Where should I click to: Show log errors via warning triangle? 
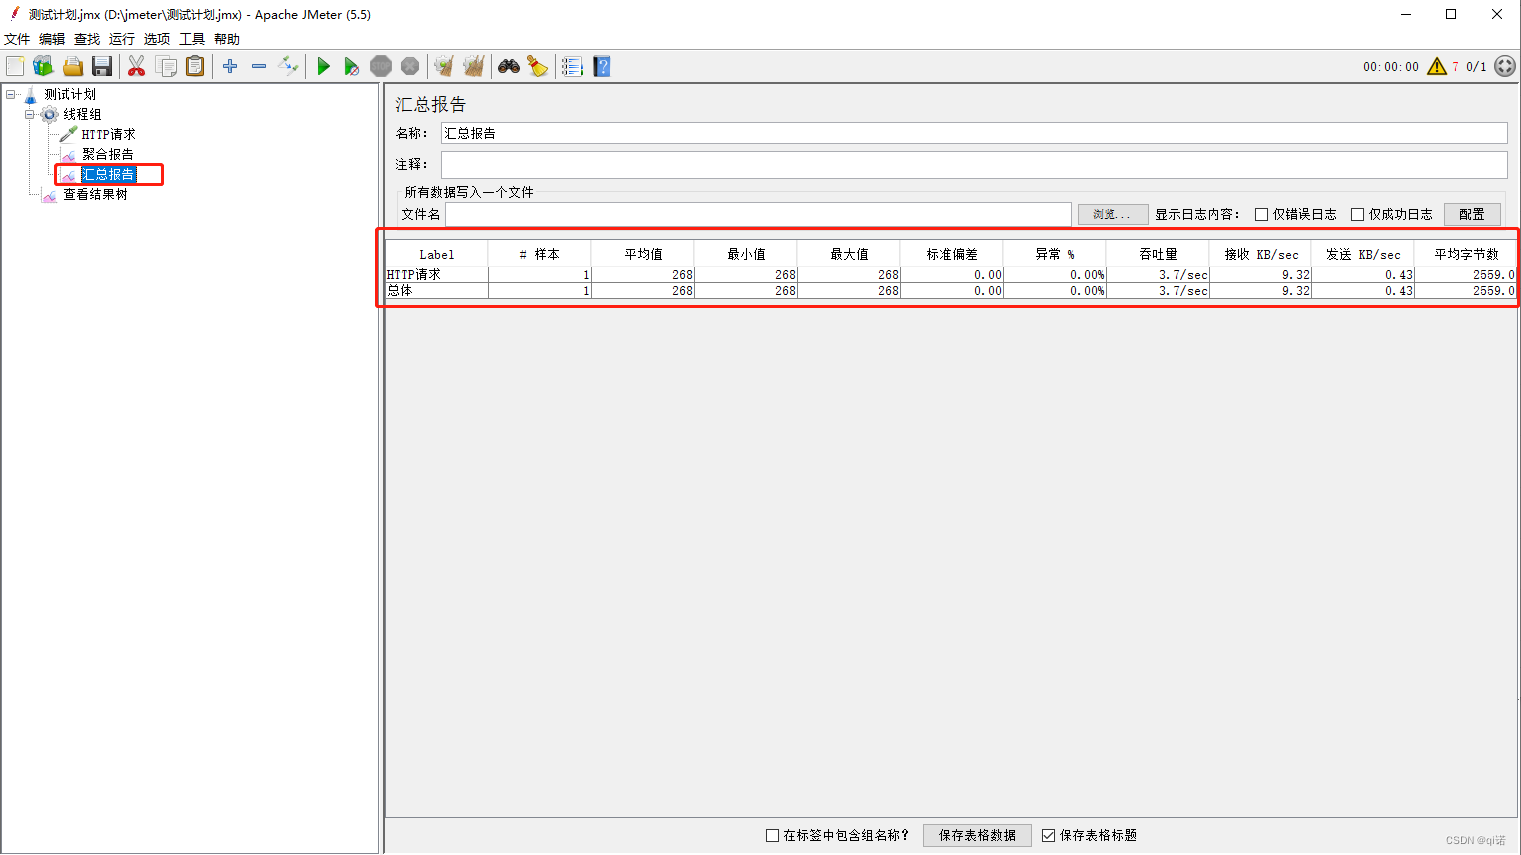(x=1437, y=66)
